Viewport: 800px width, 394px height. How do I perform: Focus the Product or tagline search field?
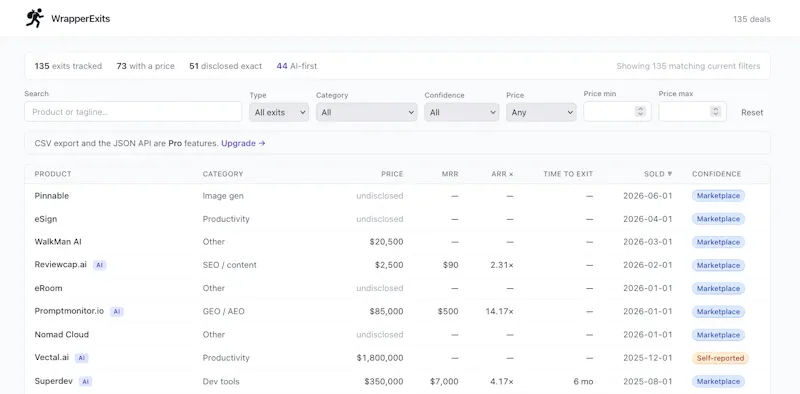tap(133, 112)
